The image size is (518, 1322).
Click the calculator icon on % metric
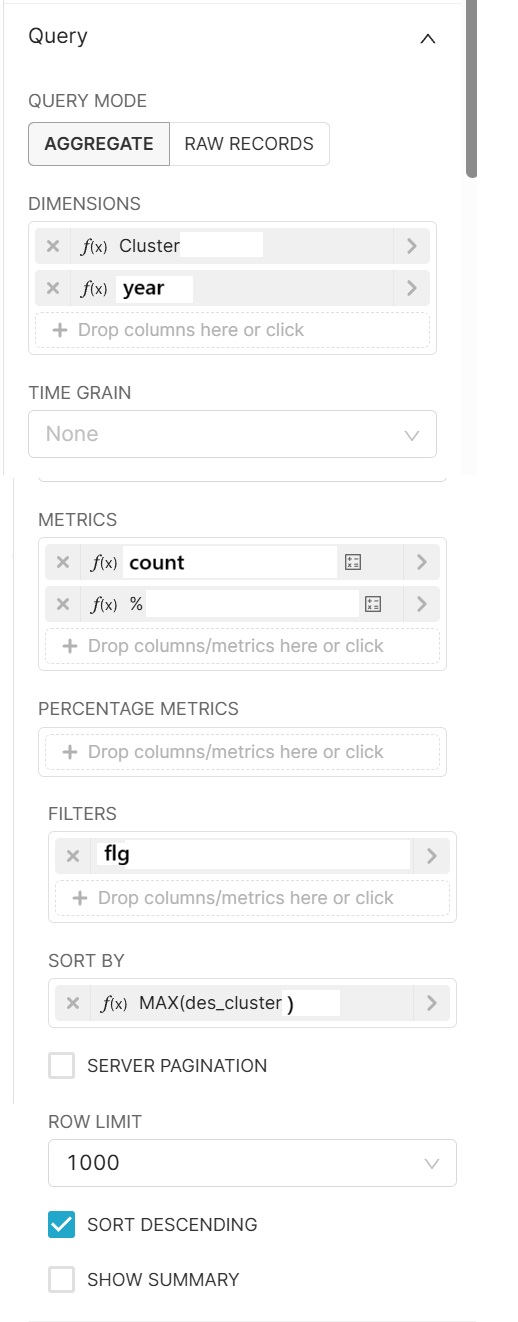click(x=373, y=604)
